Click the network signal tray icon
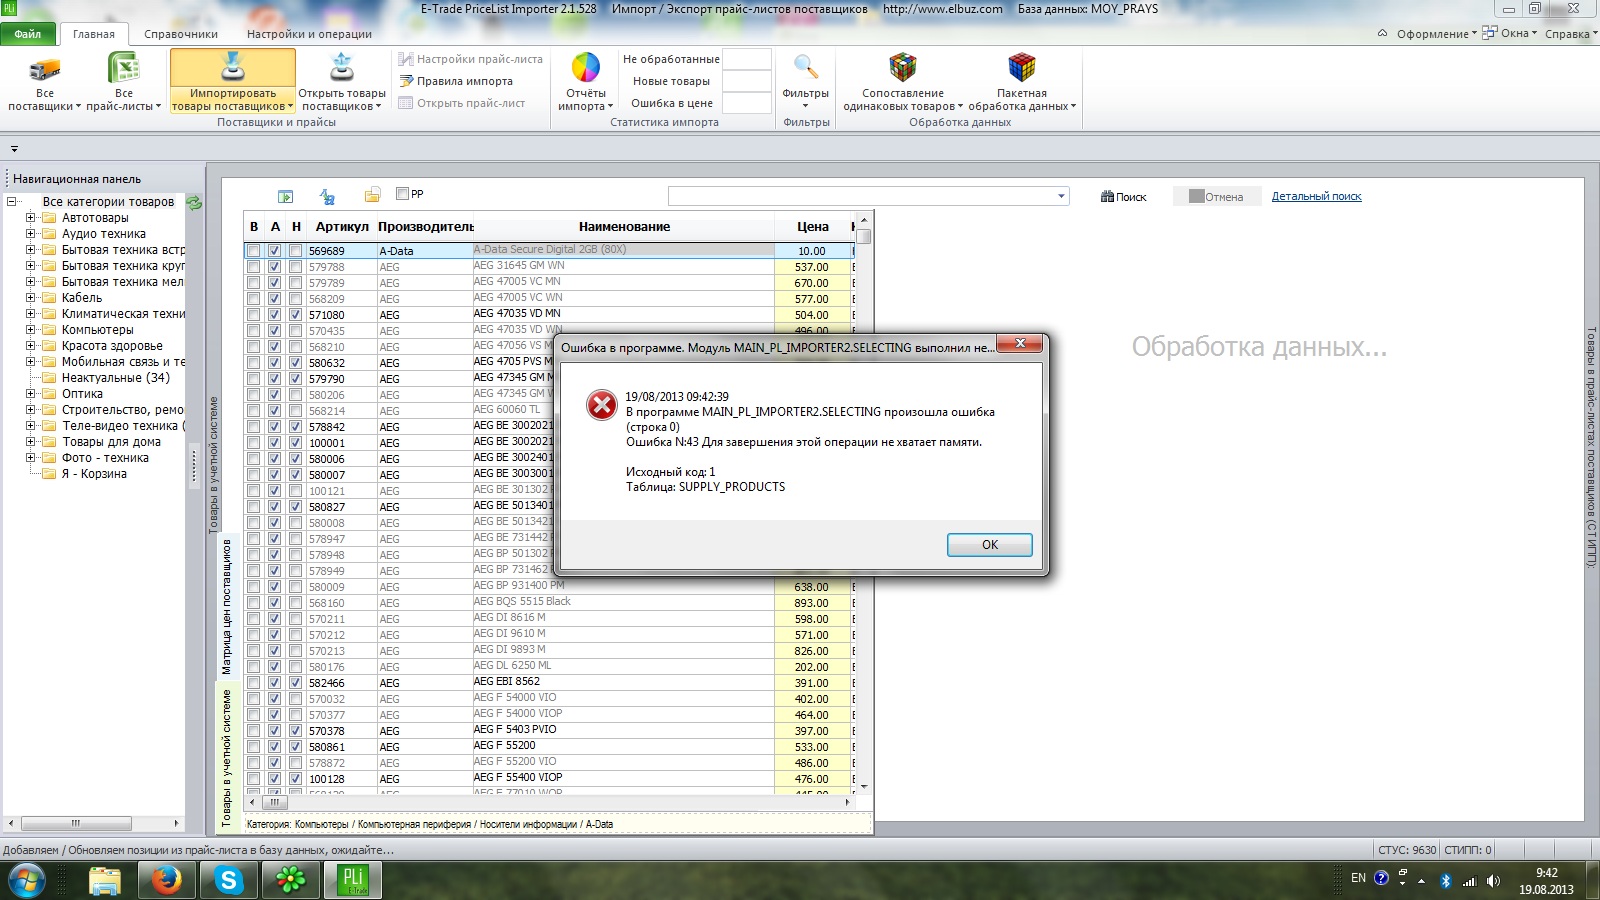This screenshot has width=1600, height=900. (1469, 881)
